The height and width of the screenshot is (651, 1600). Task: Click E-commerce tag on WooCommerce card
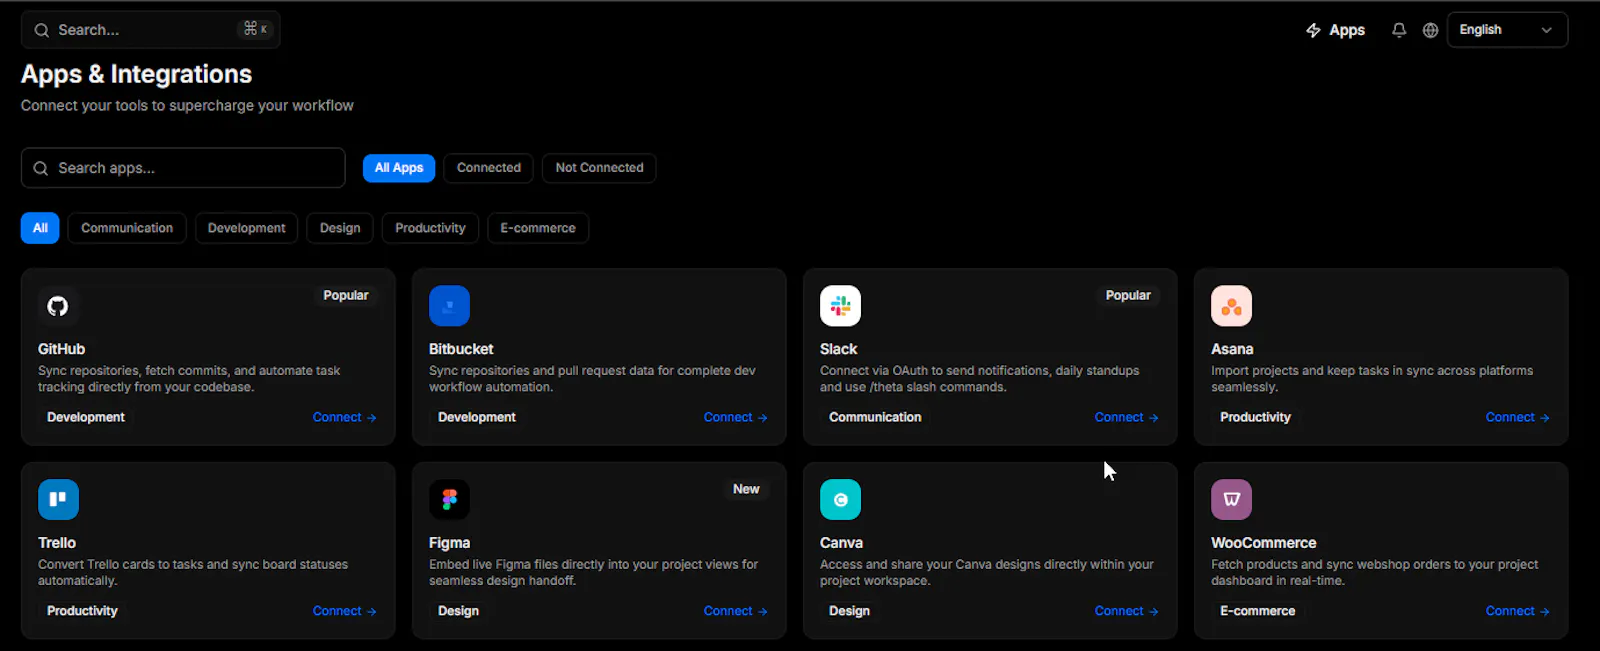tap(1257, 611)
